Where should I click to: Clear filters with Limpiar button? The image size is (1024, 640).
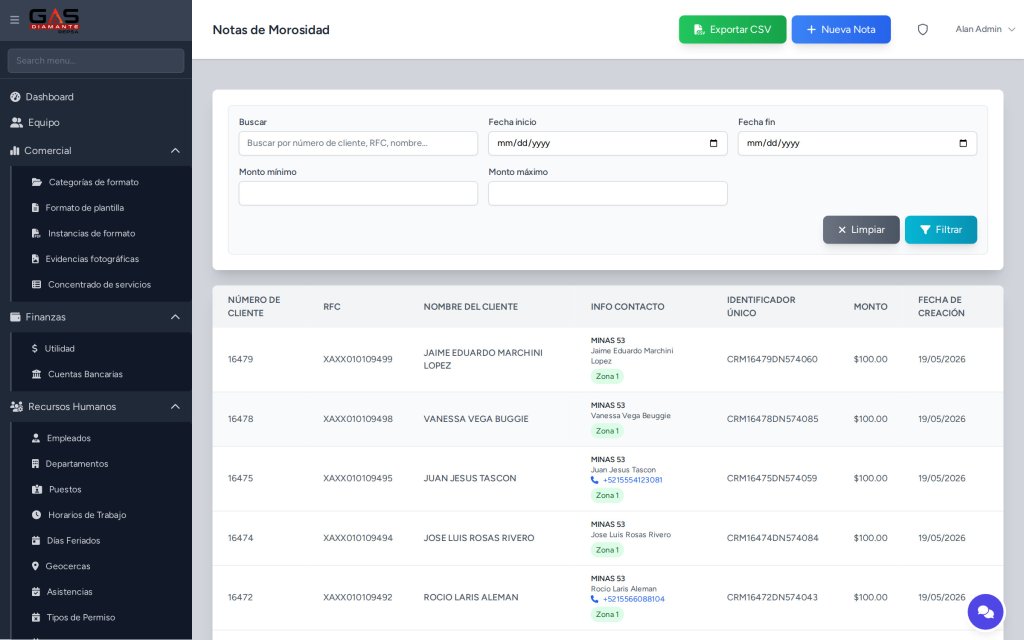tap(861, 230)
